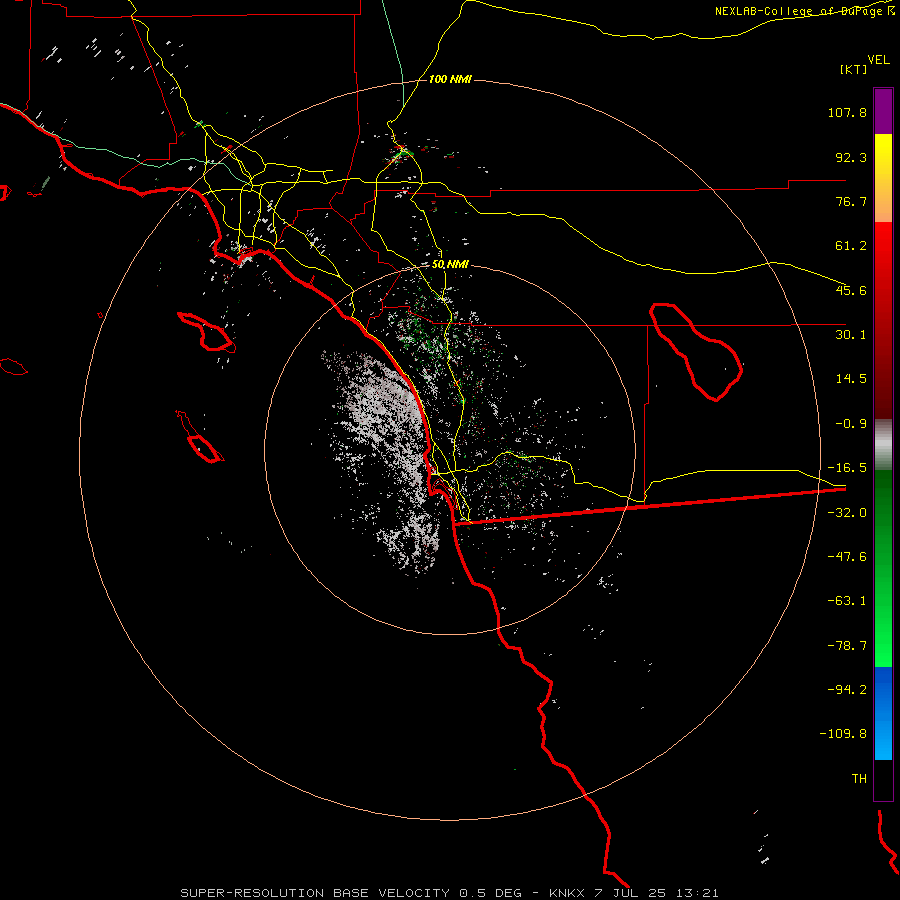Click the 76.7 velocity scale value

pos(851,201)
